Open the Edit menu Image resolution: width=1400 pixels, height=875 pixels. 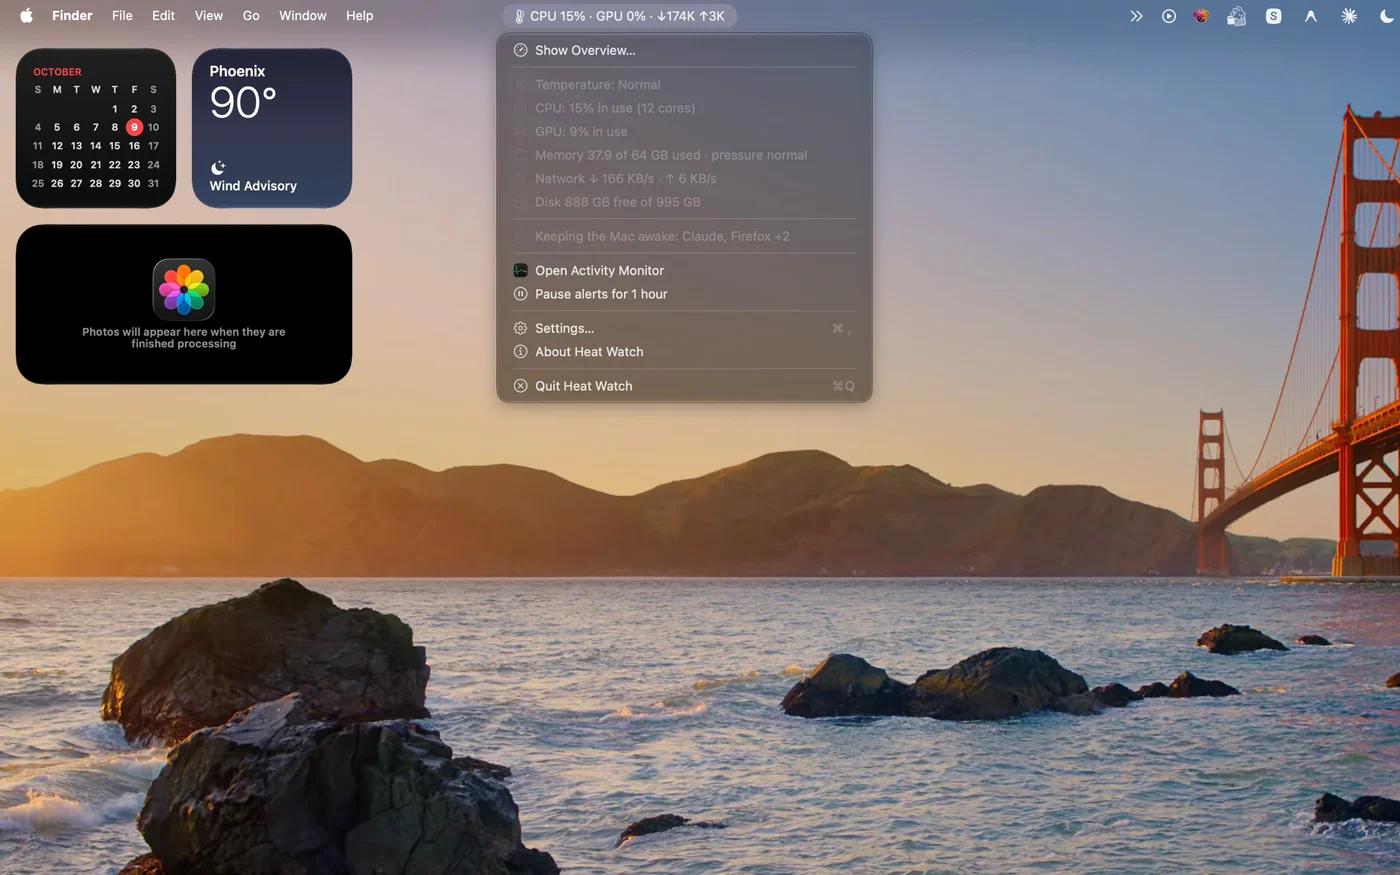pyautogui.click(x=163, y=16)
